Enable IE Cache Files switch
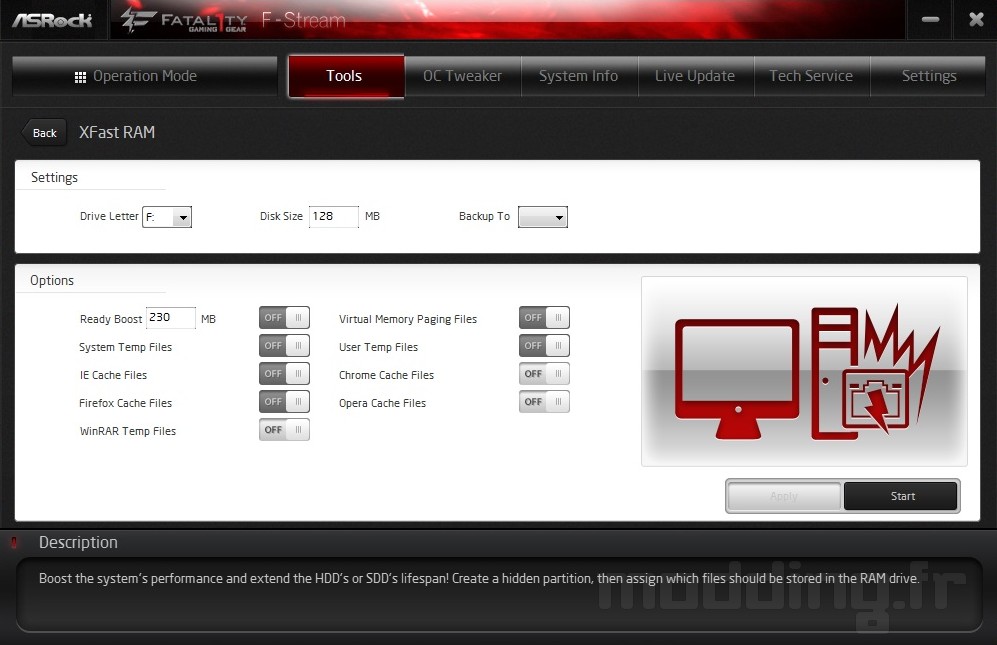Image resolution: width=997 pixels, height=645 pixels. coord(284,373)
